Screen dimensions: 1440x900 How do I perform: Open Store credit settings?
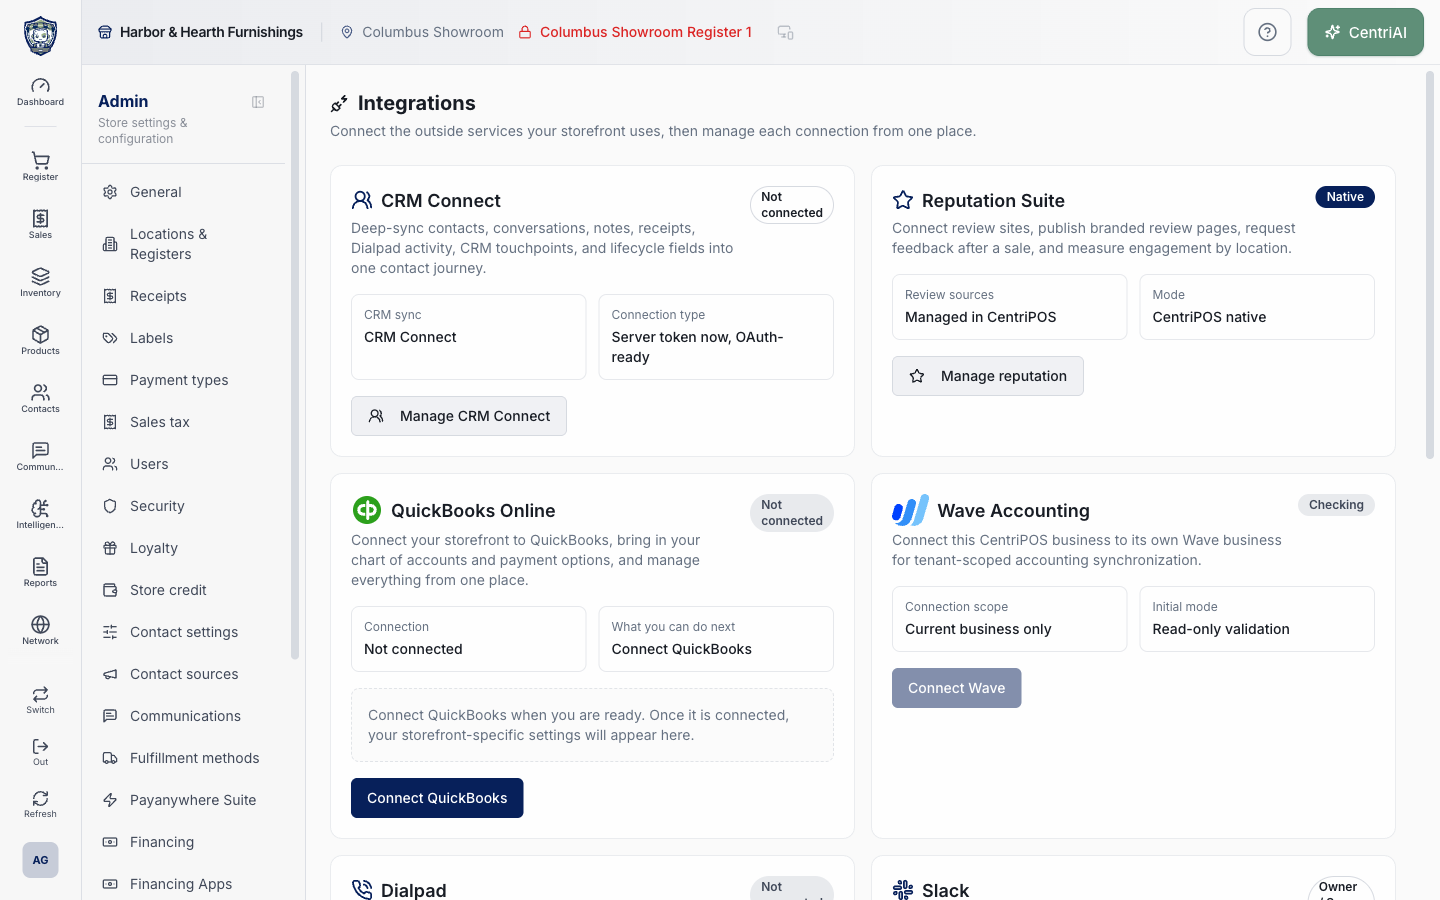(x=186, y=590)
